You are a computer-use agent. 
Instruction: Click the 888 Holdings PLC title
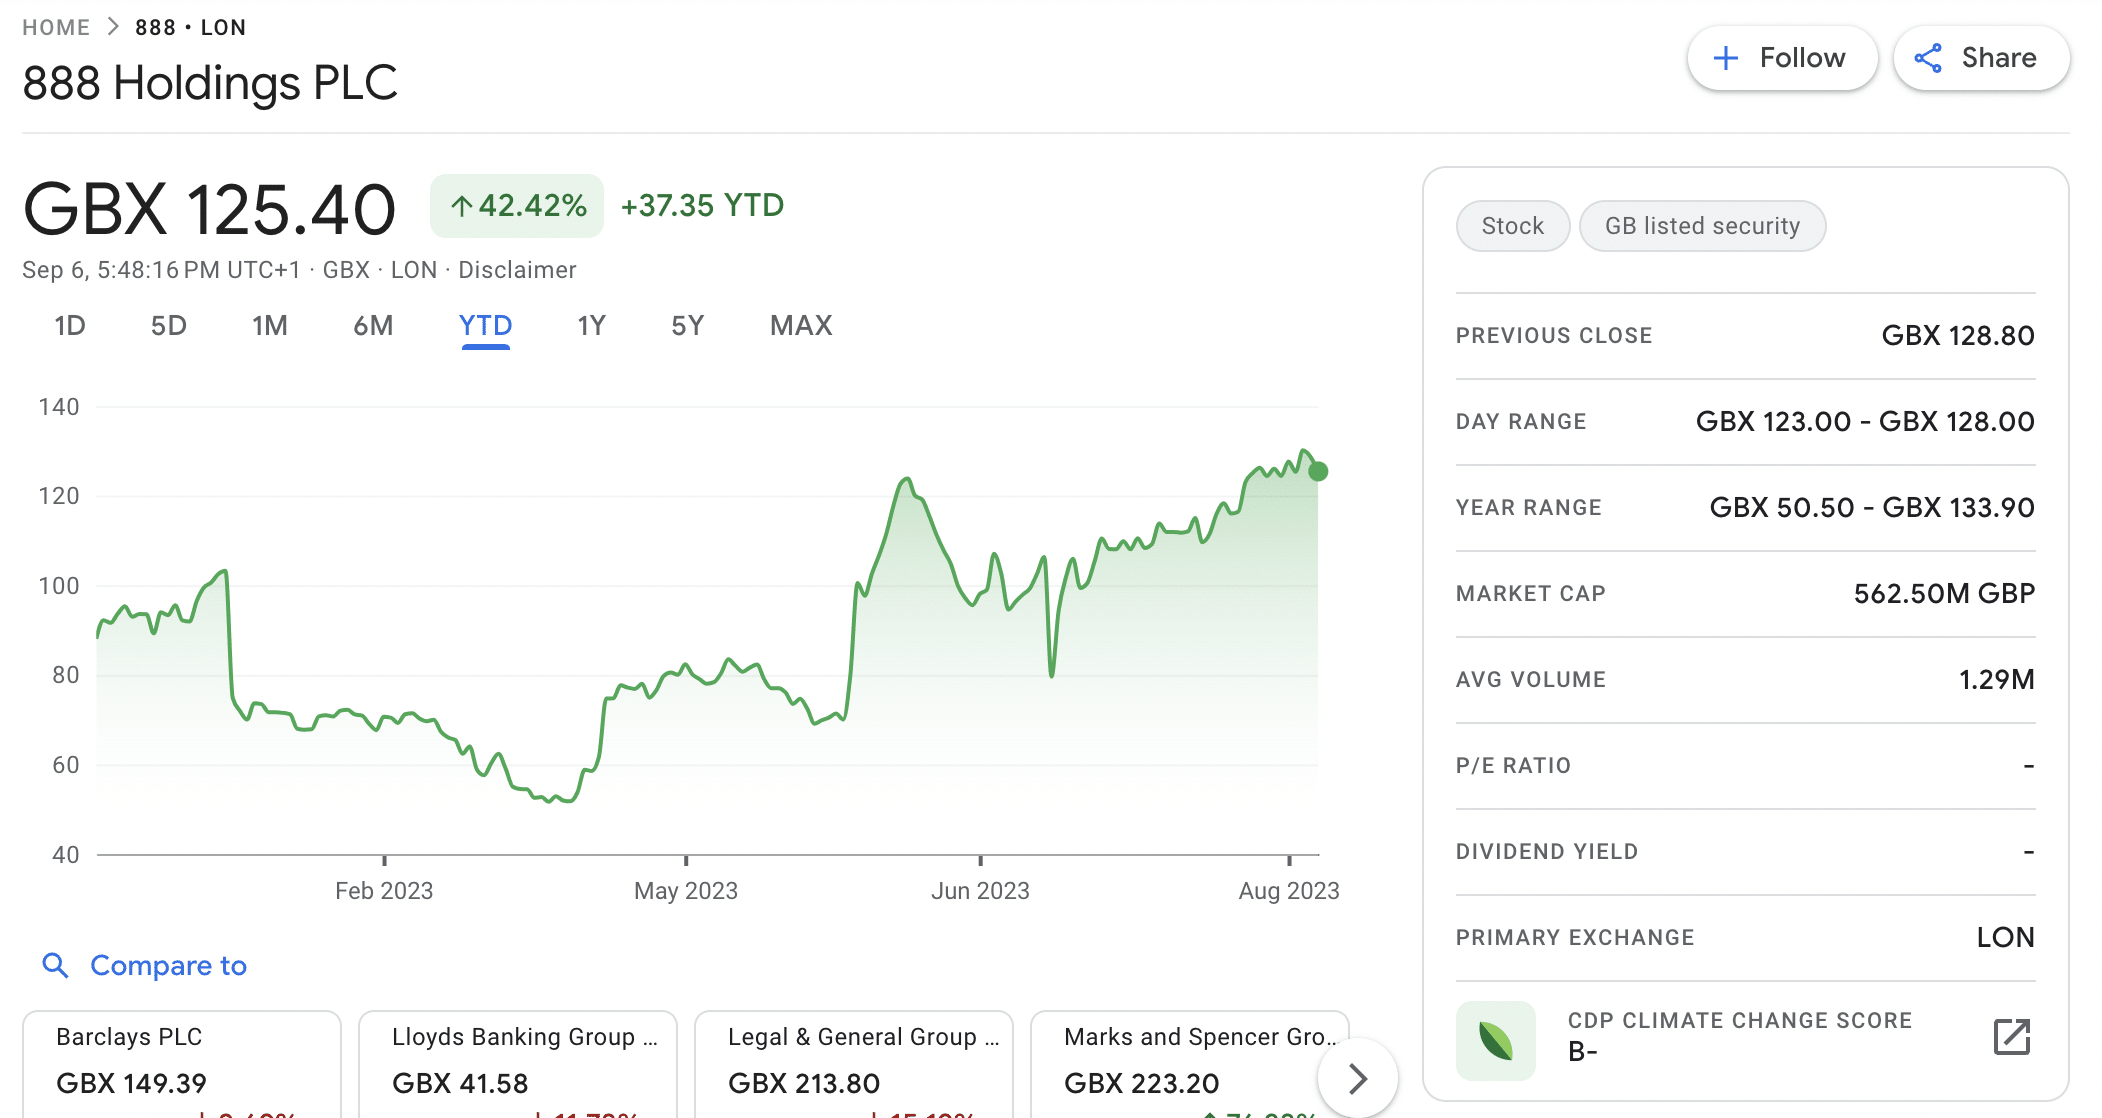[x=209, y=83]
